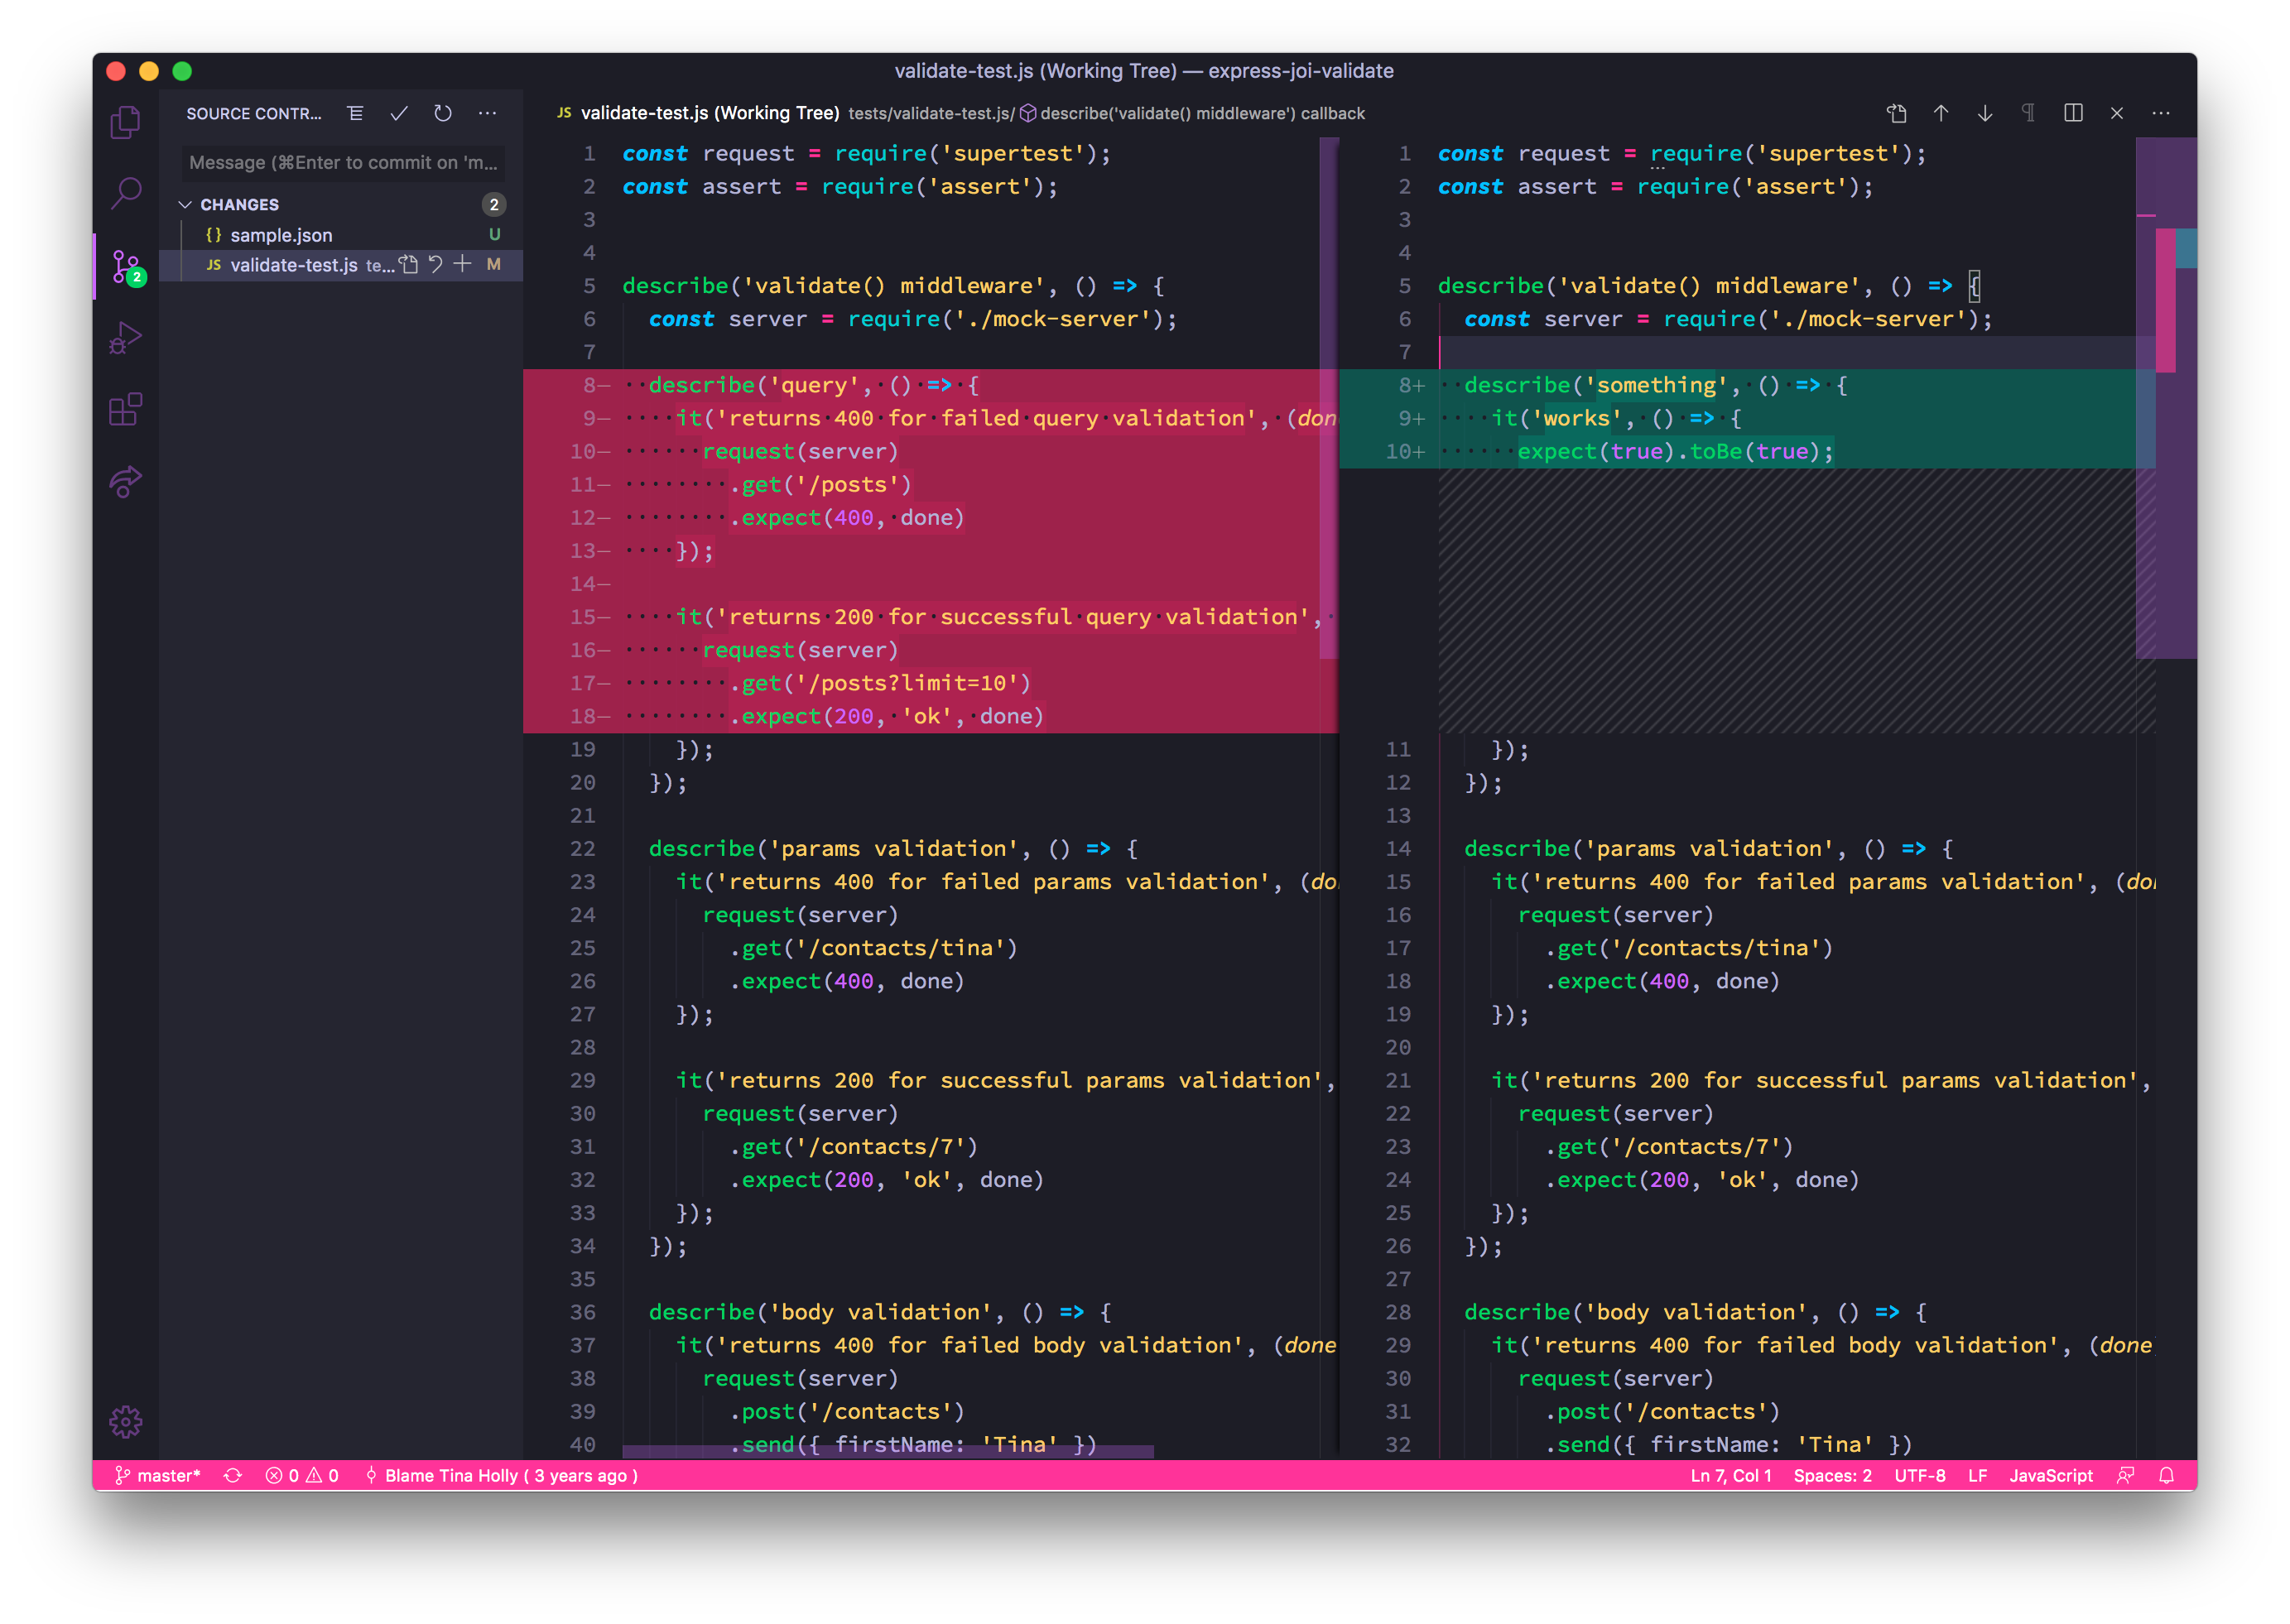The height and width of the screenshot is (1624, 2290).
Task: Stage changes for validate-test.js with plus icon
Action: pyautogui.click(x=462, y=264)
